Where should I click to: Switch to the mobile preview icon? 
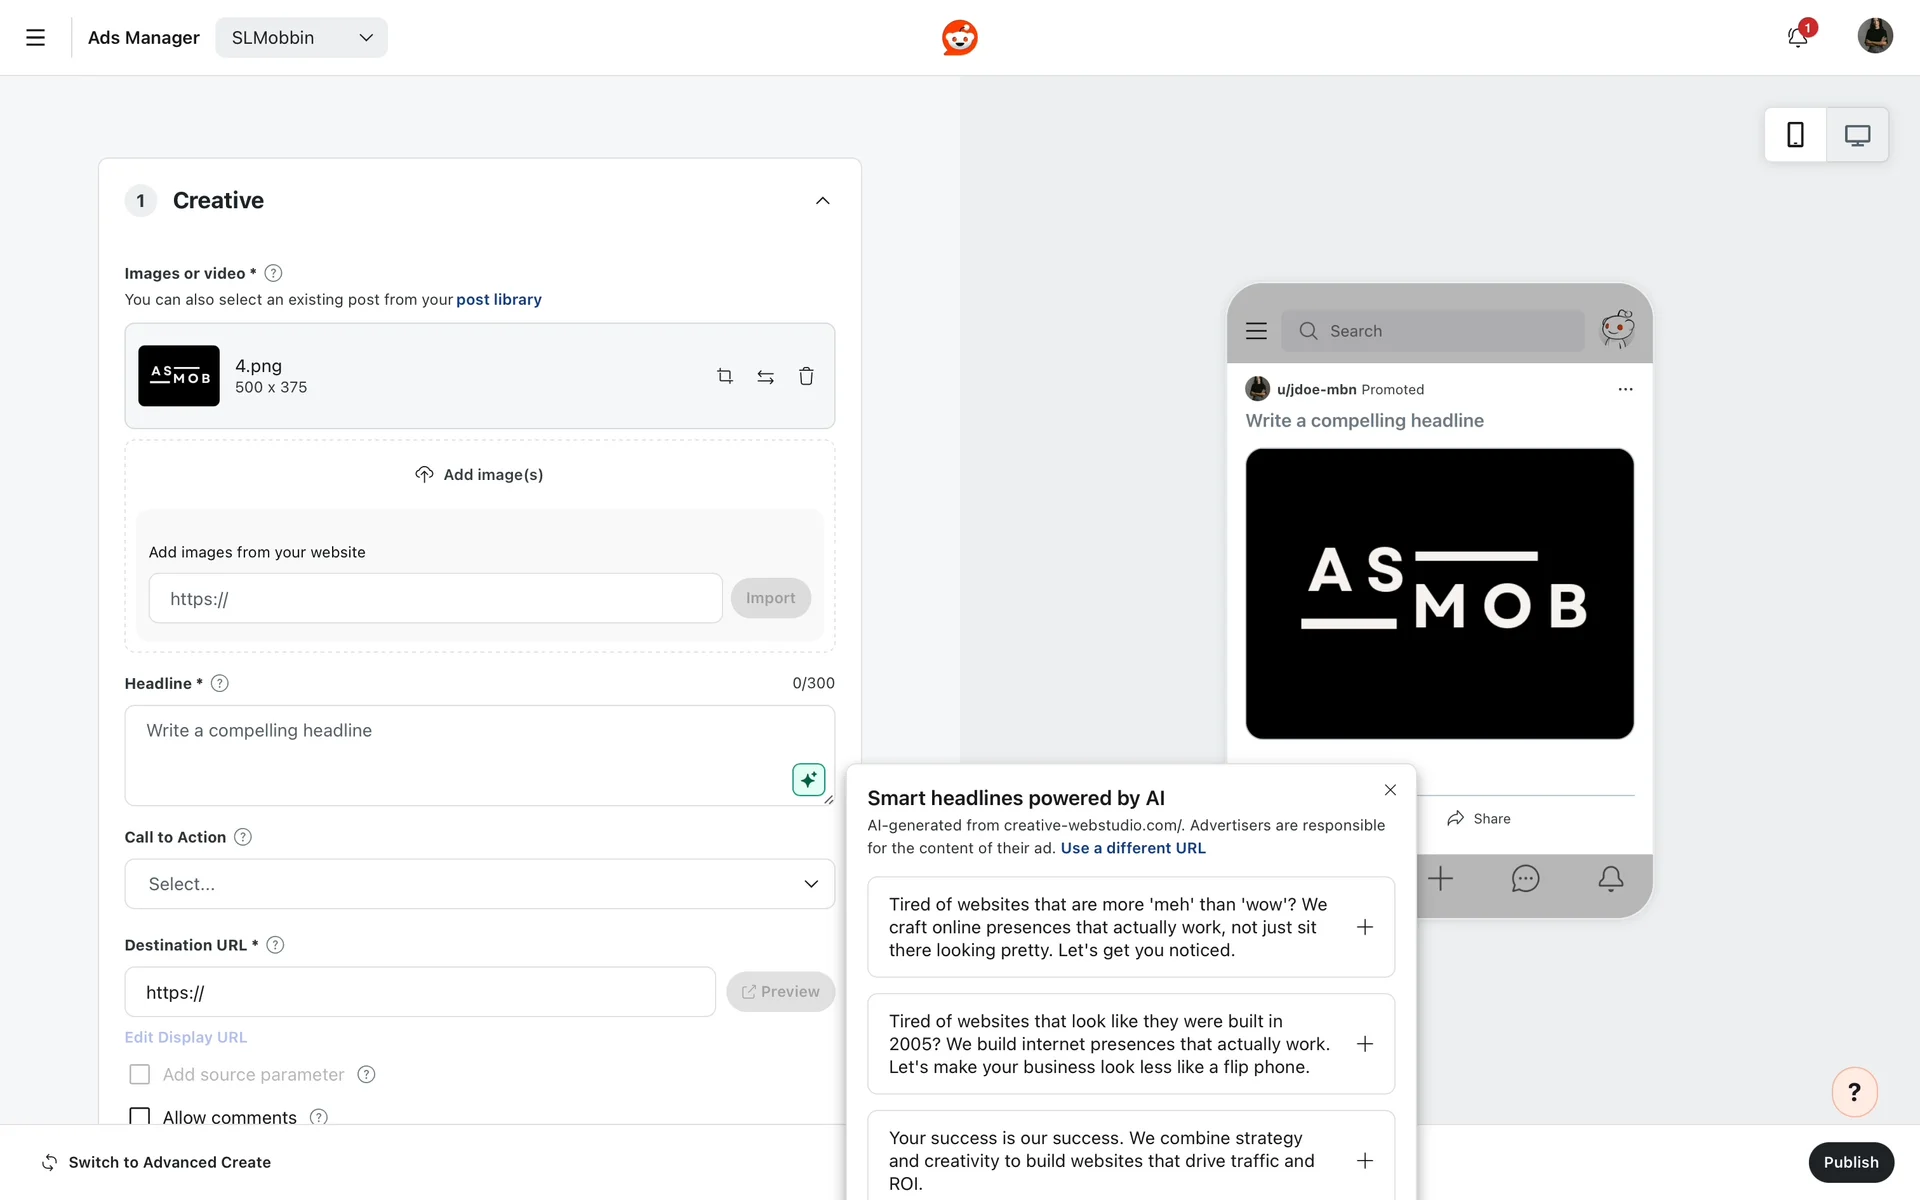(1795, 135)
